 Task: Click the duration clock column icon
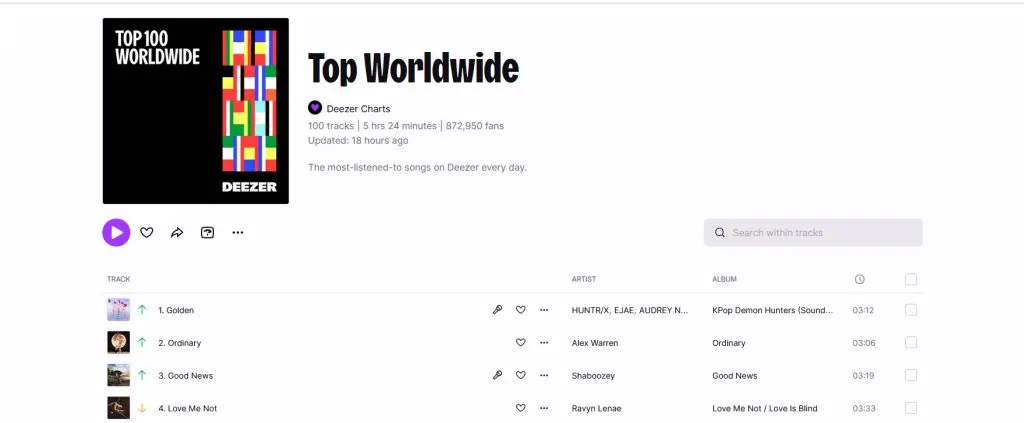coord(859,279)
